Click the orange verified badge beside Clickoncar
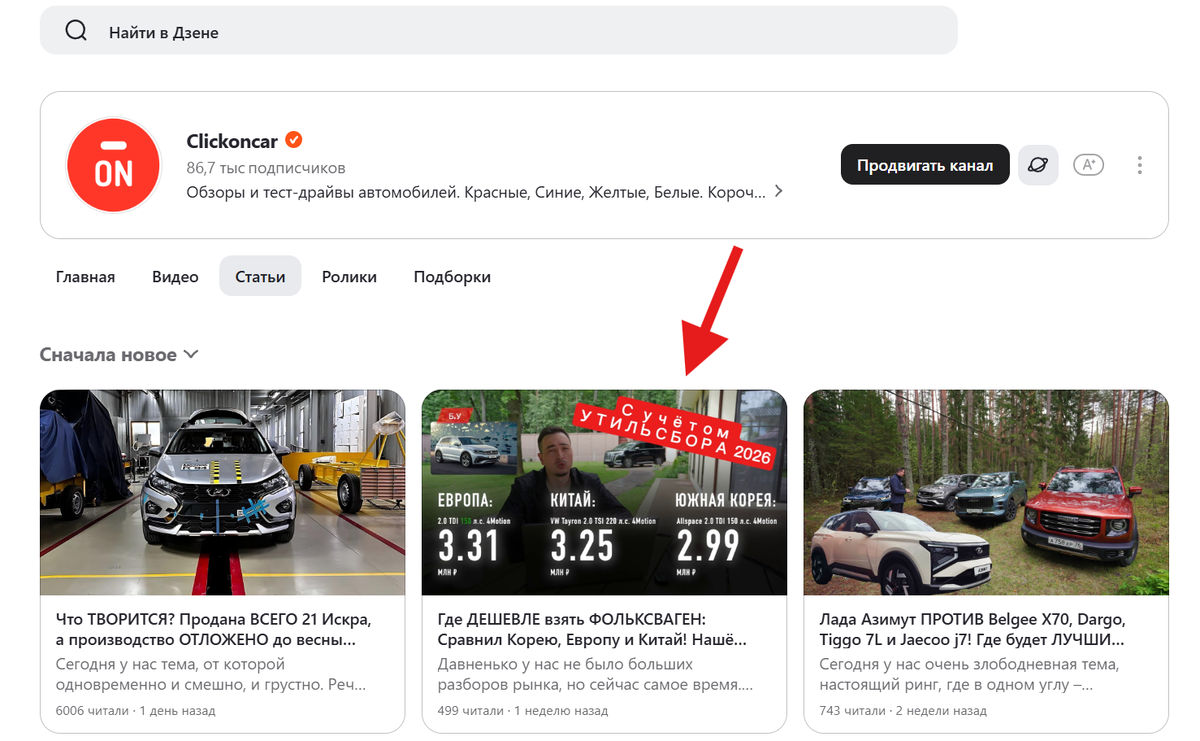This screenshot has width=1200, height=741. [294, 140]
